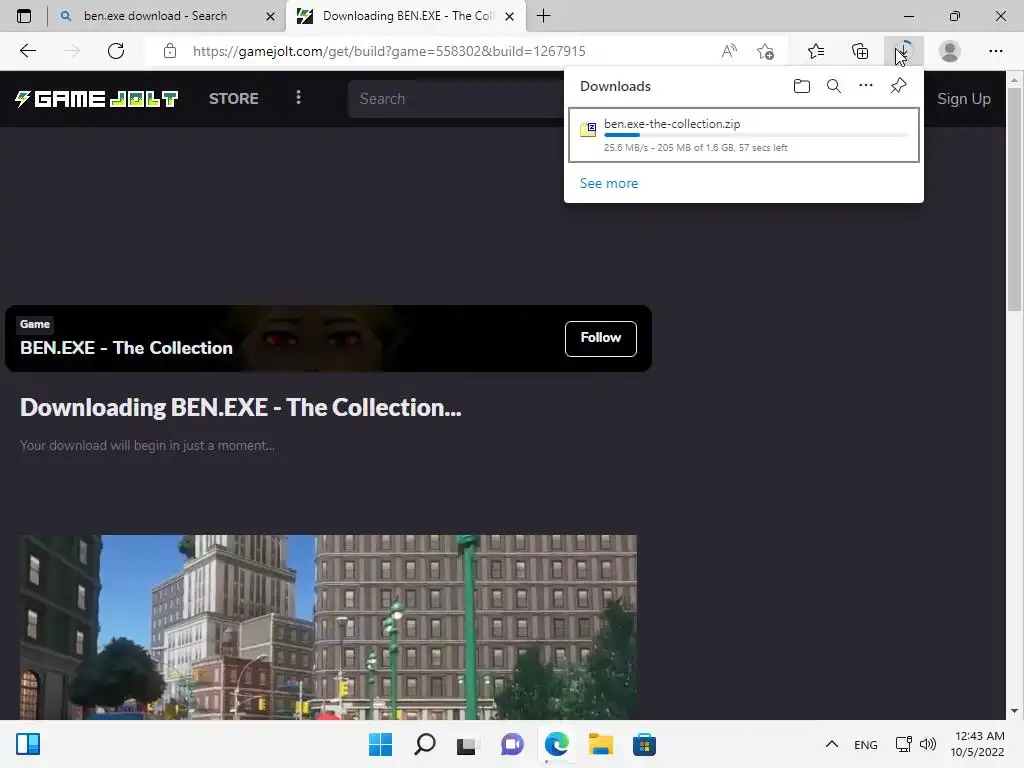
Task: Click the city screenshot thumbnail
Action: click(328, 627)
